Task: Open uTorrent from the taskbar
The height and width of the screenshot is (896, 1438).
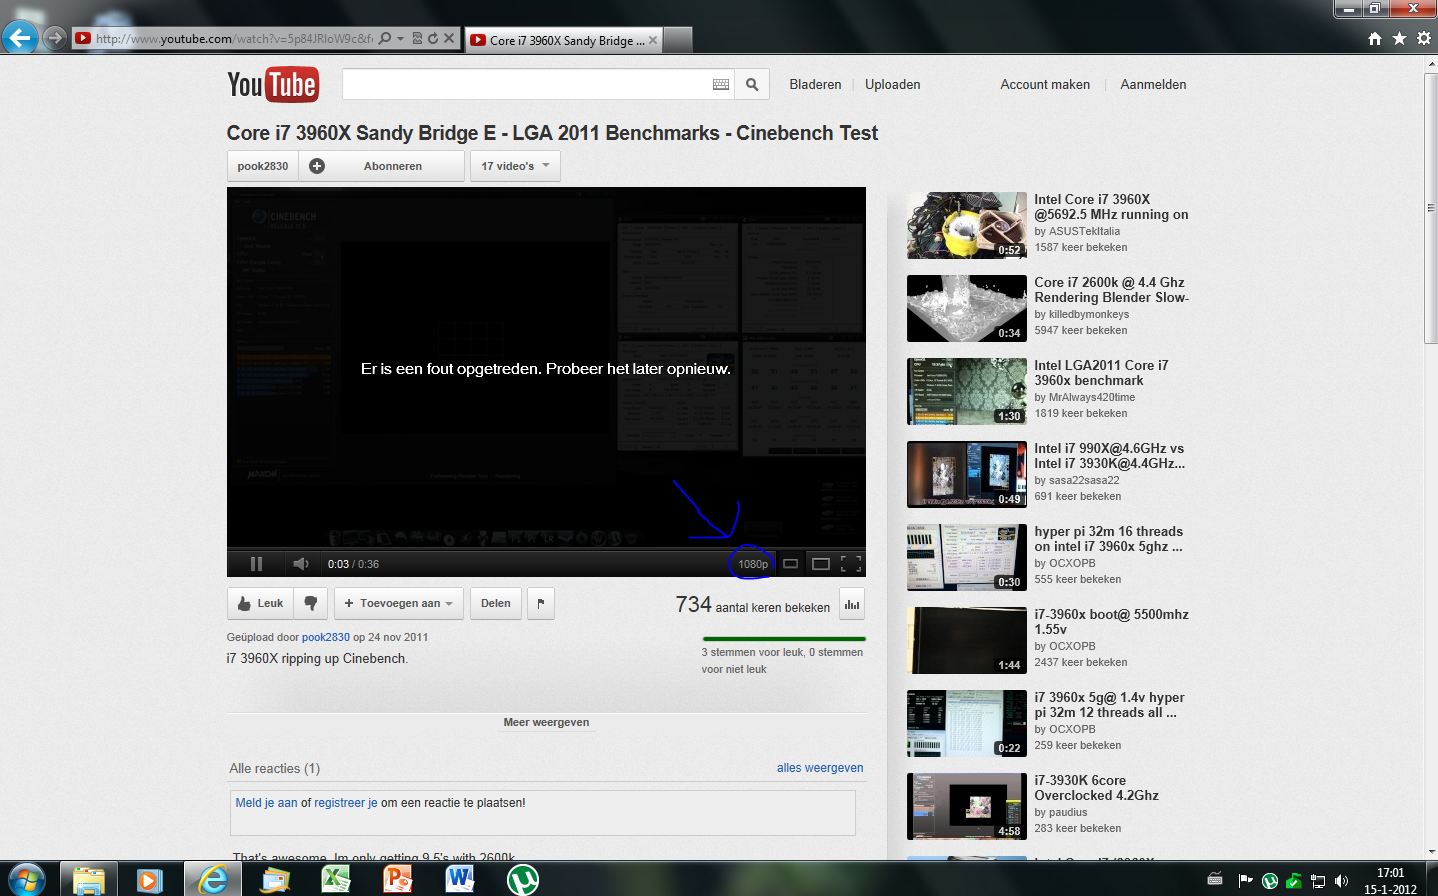Action: [x=521, y=880]
